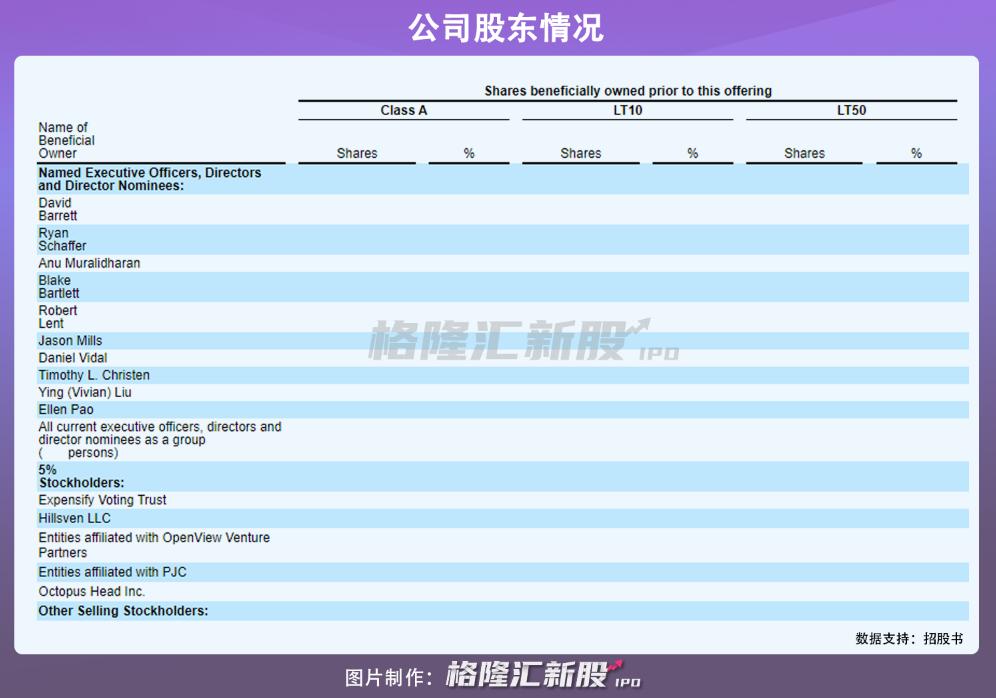
Task: Click the % subheader under Class A
Action: [469, 153]
